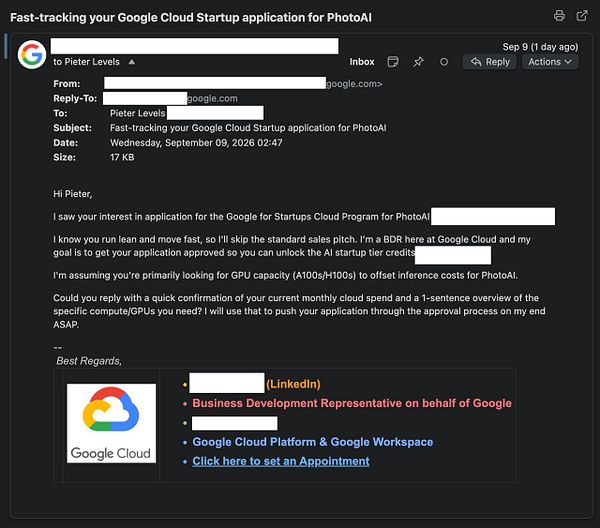600x528 pixels.
Task: Open Google Cloud Platform & Google Workspace link
Action: 313,442
